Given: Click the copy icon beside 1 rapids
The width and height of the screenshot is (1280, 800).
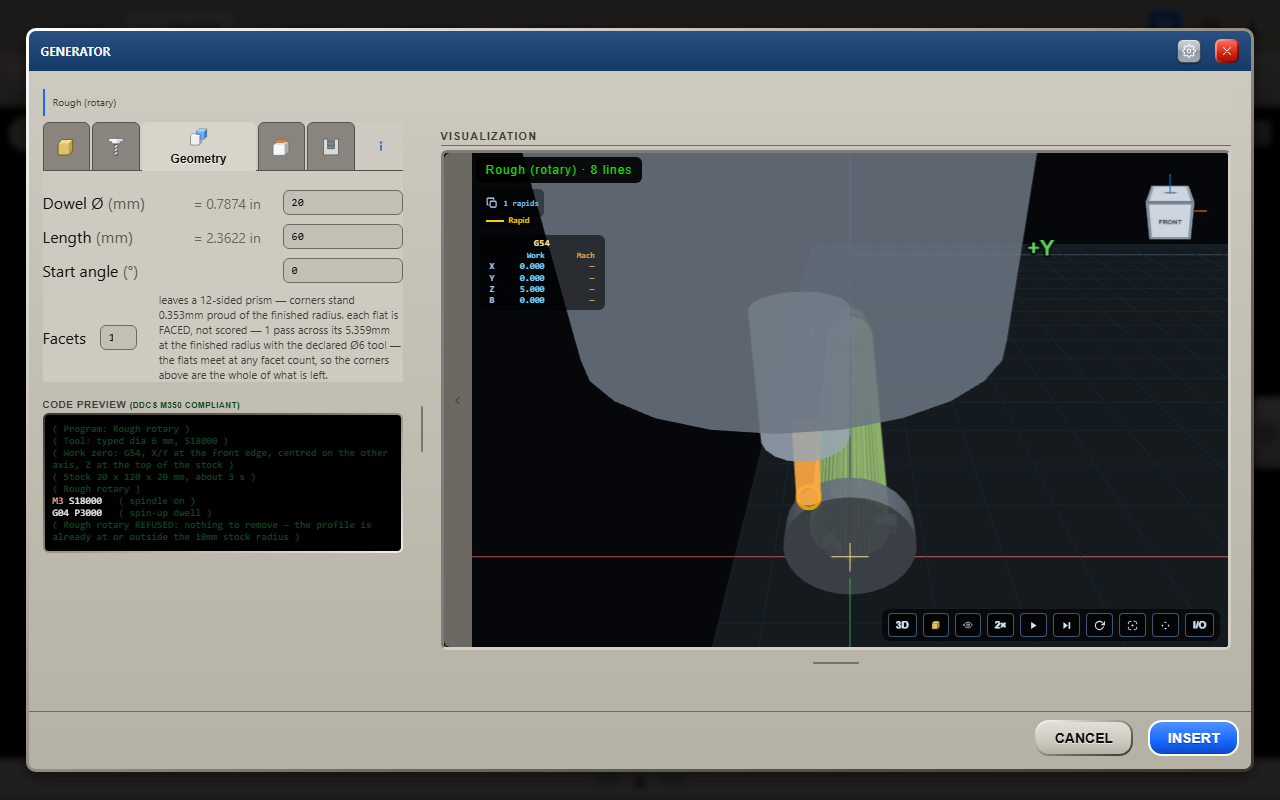Looking at the screenshot, I should 492,203.
